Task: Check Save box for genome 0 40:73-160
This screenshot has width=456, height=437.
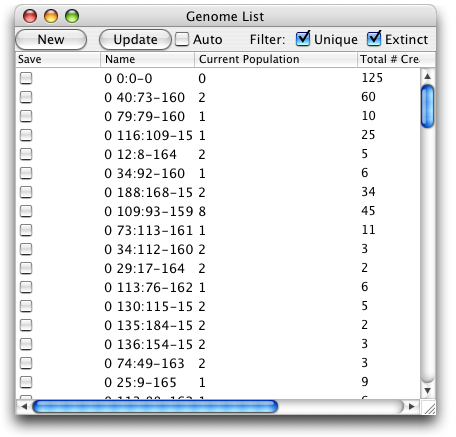Action: click(x=26, y=97)
